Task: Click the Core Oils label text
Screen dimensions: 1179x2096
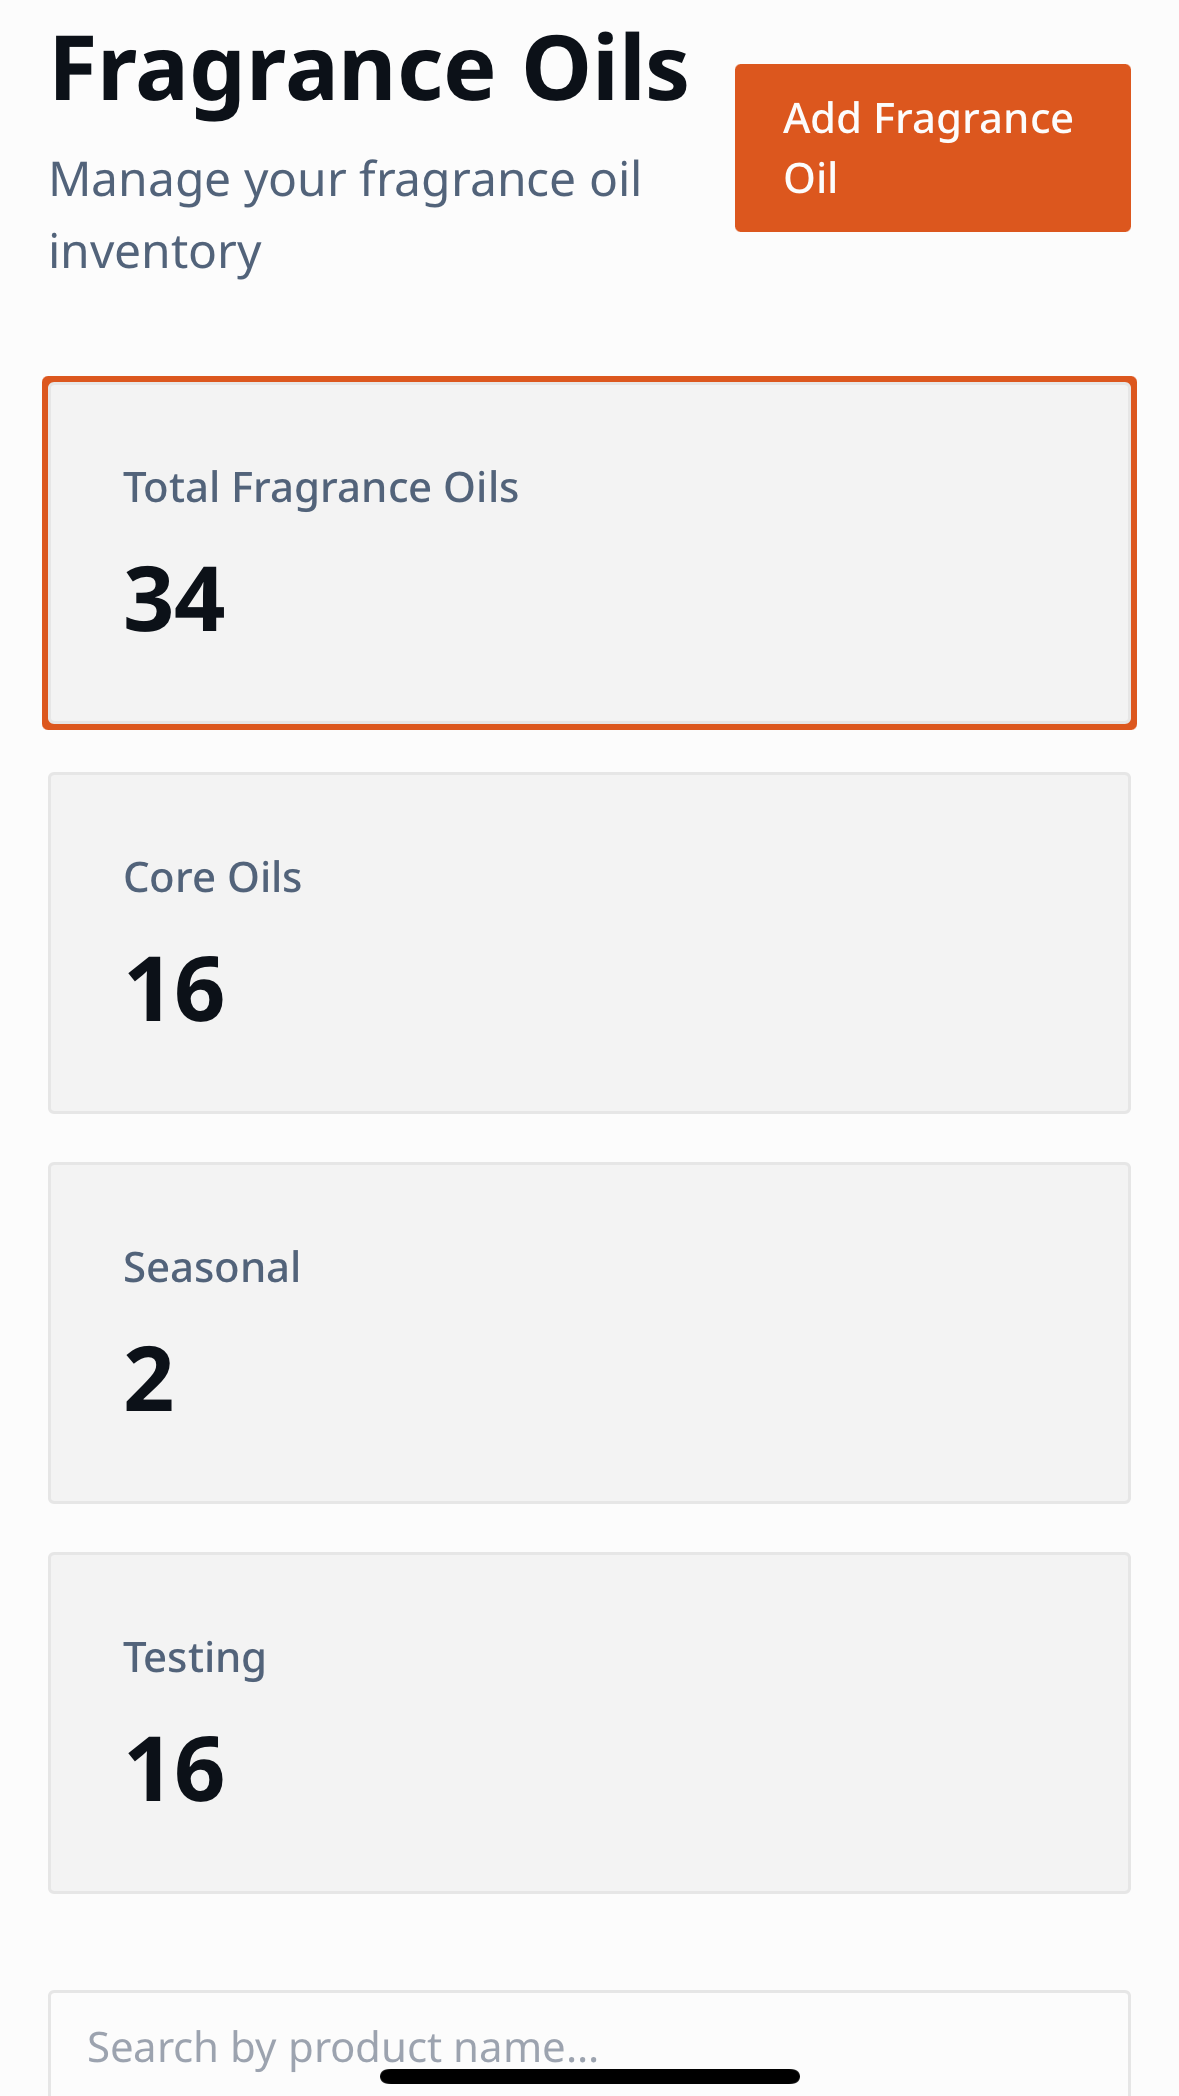Action: coord(212,877)
